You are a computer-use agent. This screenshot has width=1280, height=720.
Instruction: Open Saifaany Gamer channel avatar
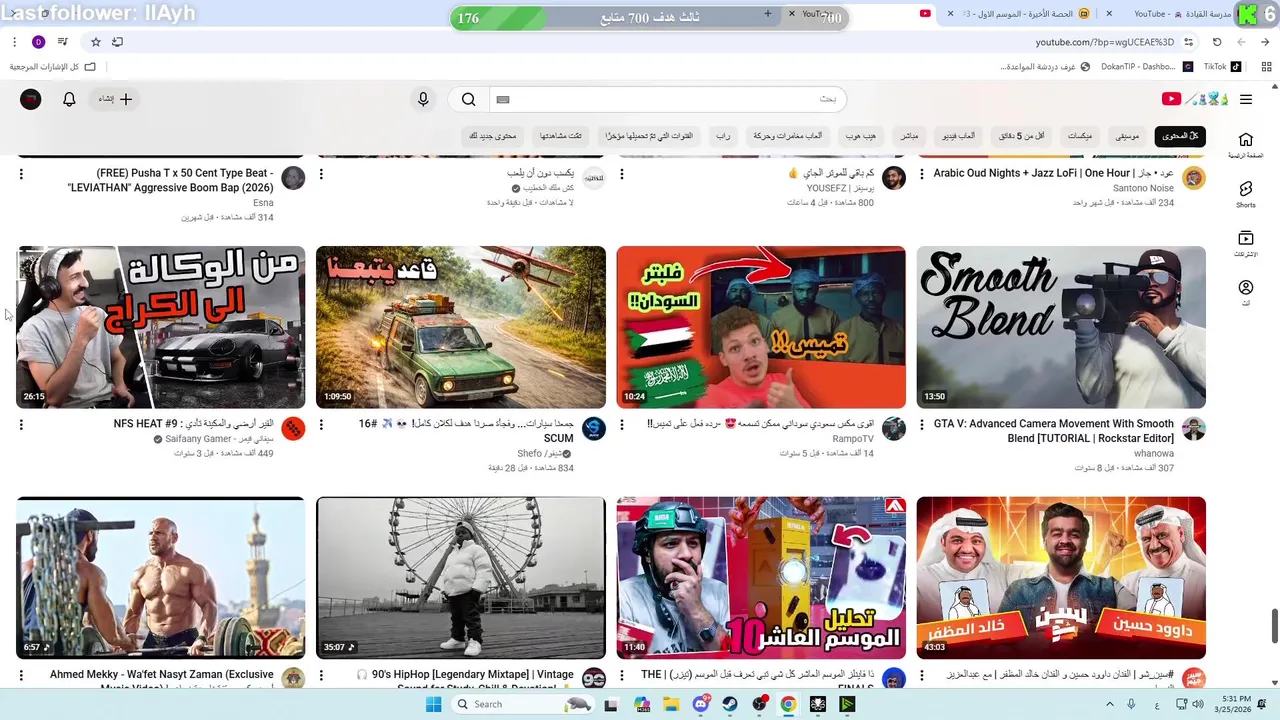tap(293, 429)
